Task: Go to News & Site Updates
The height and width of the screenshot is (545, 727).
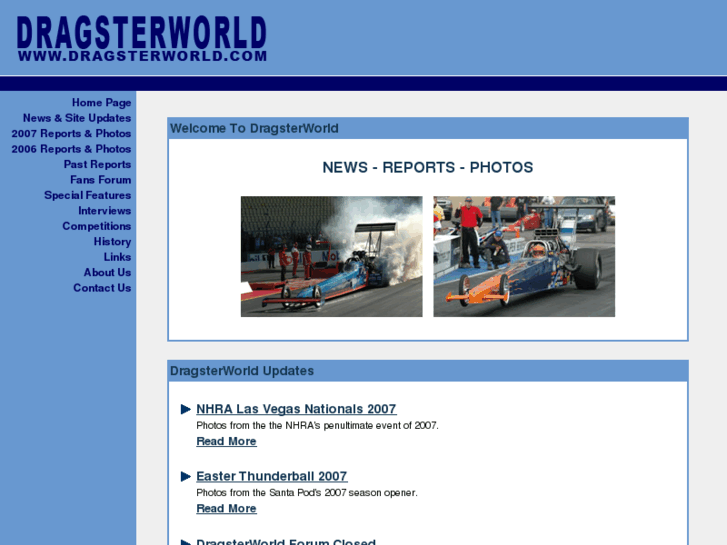Action: (x=77, y=118)
